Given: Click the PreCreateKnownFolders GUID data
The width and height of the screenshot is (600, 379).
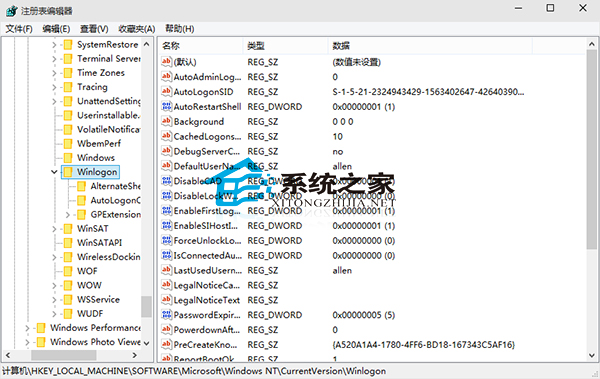Looking at the screenshot, I should tap(424, 345).
